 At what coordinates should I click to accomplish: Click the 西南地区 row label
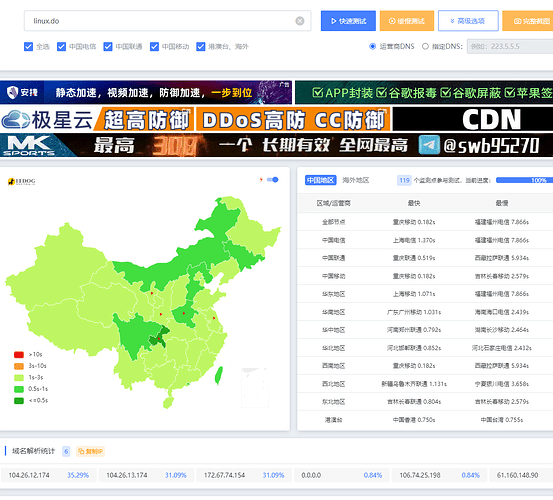click(333, 366)
